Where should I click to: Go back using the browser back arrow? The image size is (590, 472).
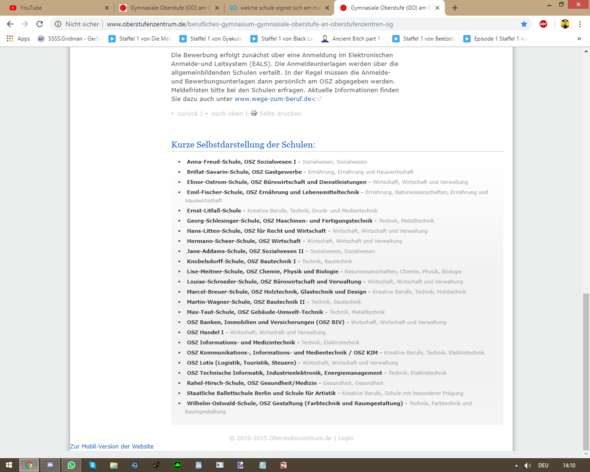coord(10,24)
